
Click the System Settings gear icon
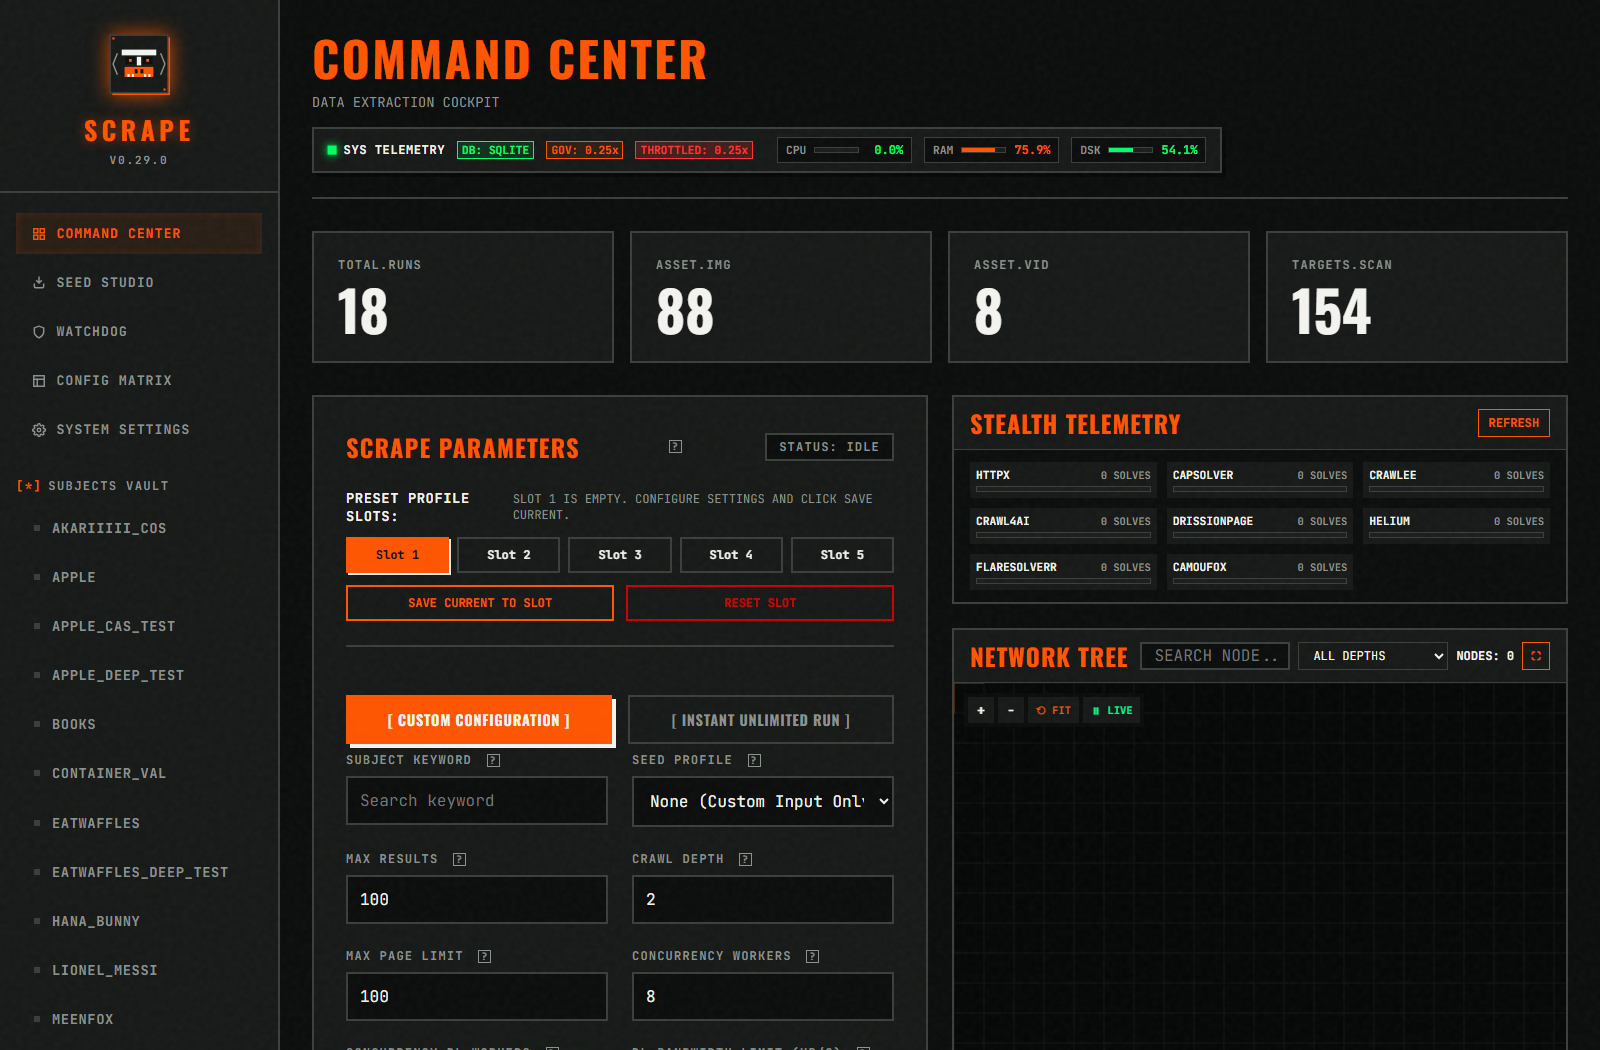click(x=39, y=430)
